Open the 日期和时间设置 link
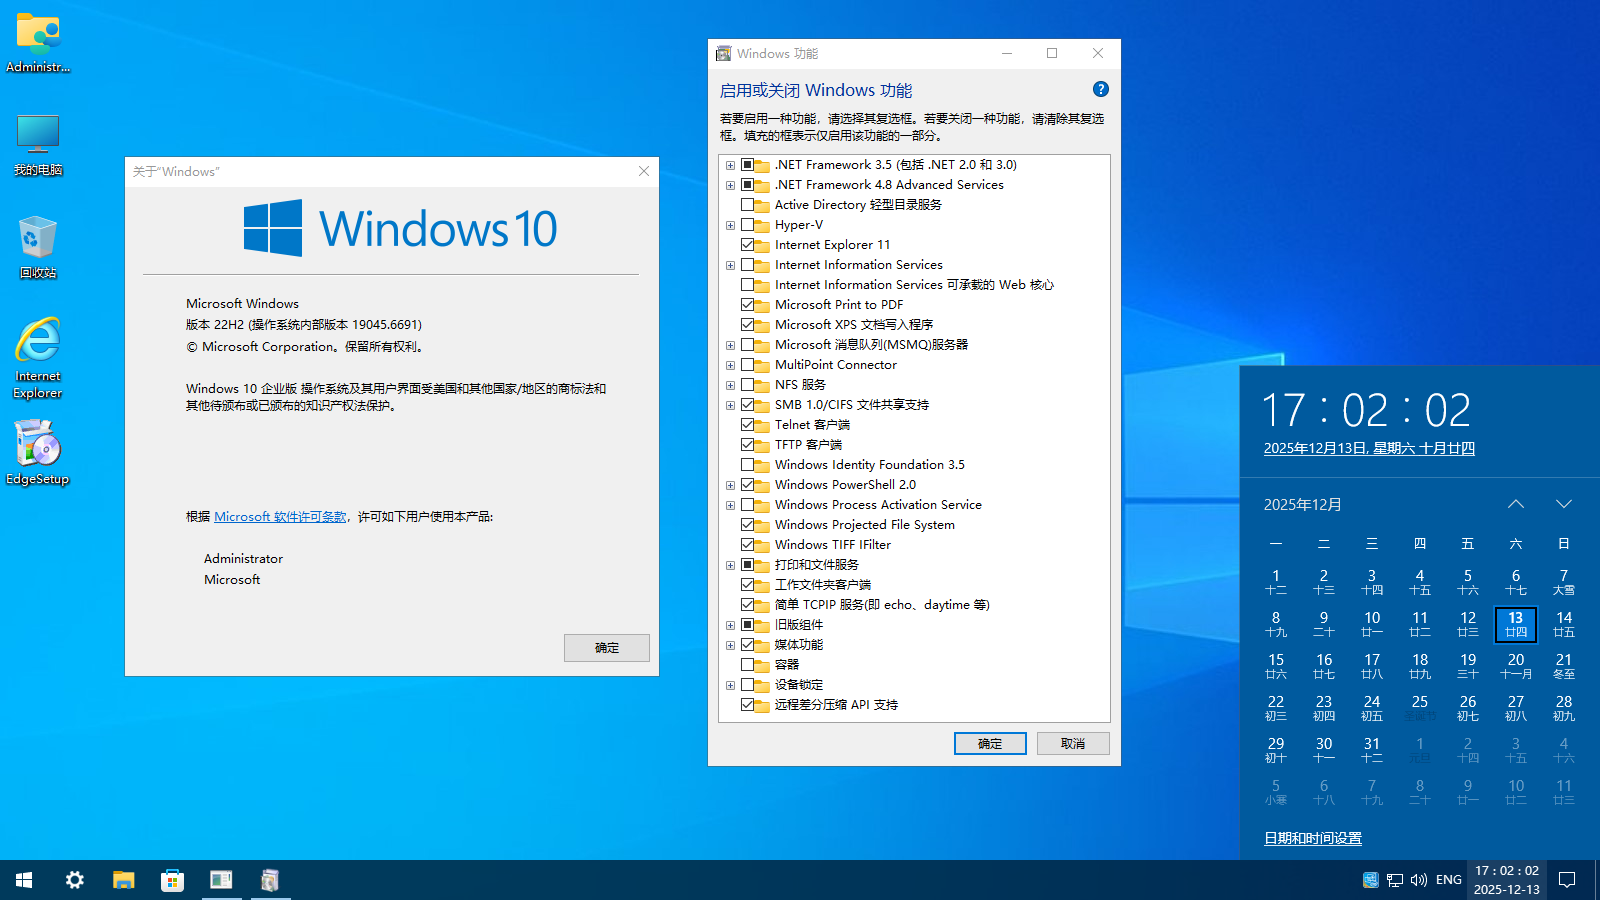The image size is (1600, 900). click(1313, 838)
